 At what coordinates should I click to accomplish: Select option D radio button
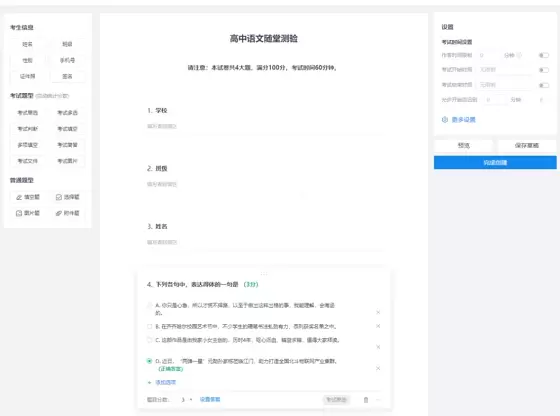click(x=149, y=361)
